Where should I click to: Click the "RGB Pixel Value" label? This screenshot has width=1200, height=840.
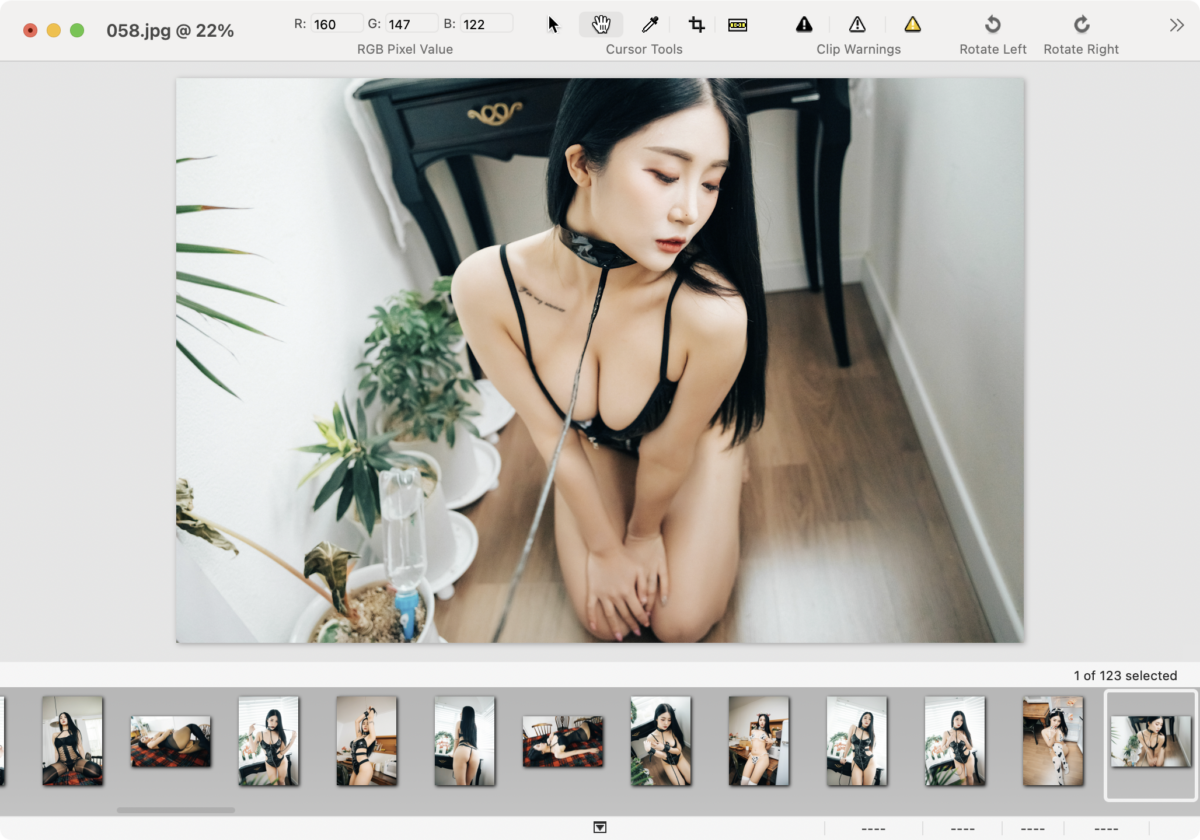[x=405, y=49]
